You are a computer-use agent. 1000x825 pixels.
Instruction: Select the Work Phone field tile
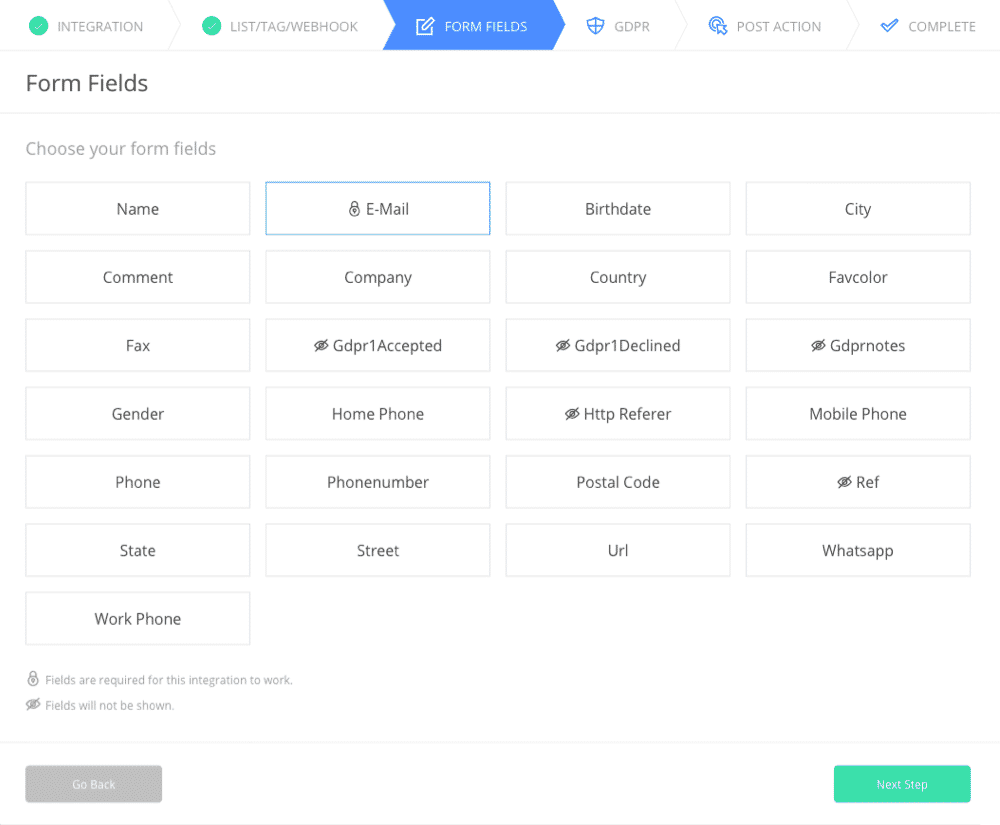tap(138, 618)
